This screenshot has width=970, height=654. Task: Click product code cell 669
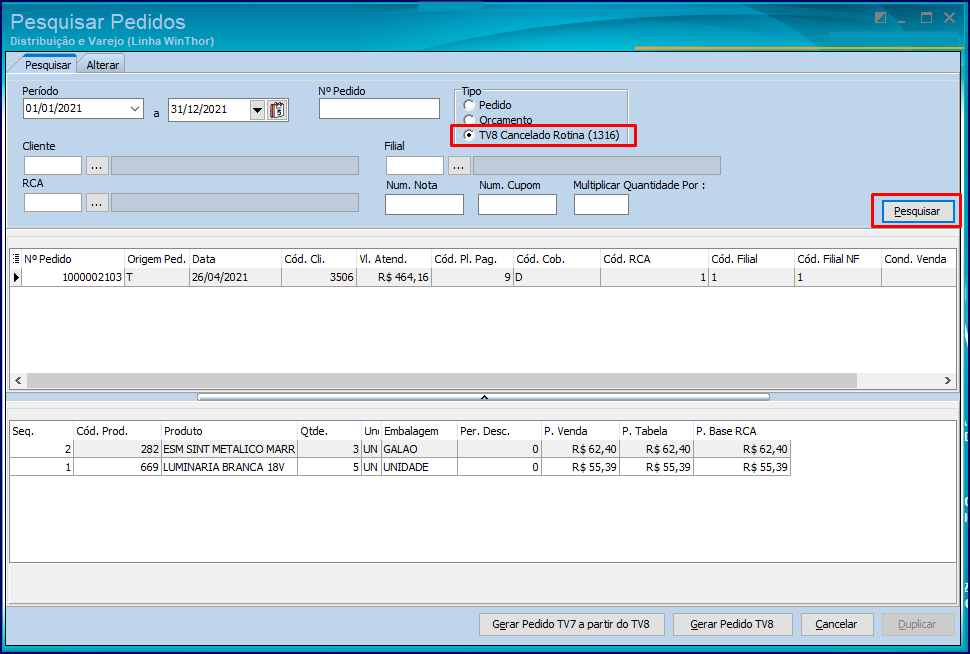pos(117,467)
